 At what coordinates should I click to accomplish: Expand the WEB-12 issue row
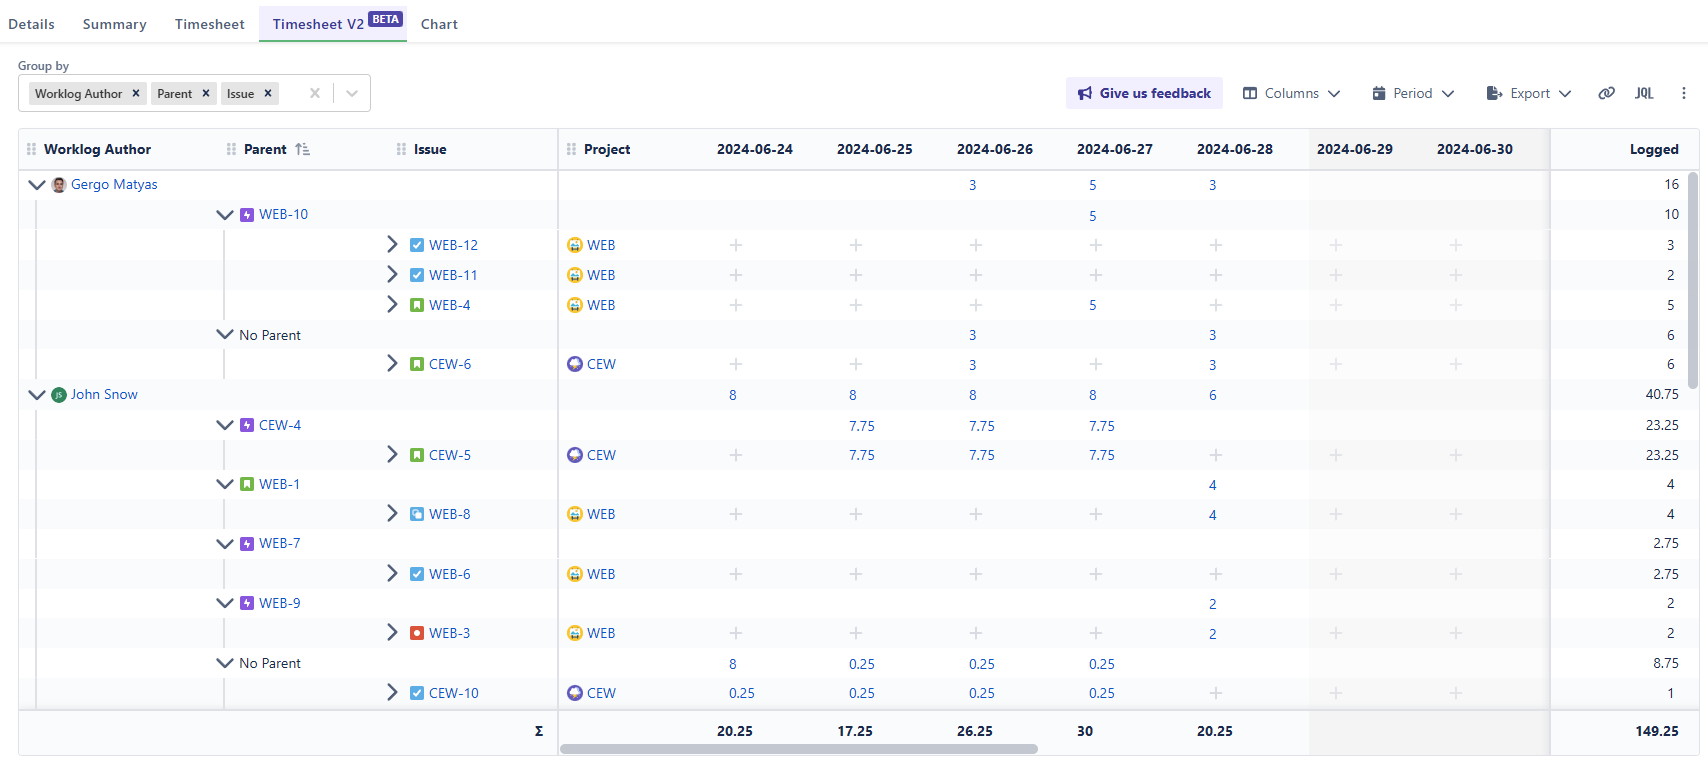pyautogui.click(x=392, y=244)
